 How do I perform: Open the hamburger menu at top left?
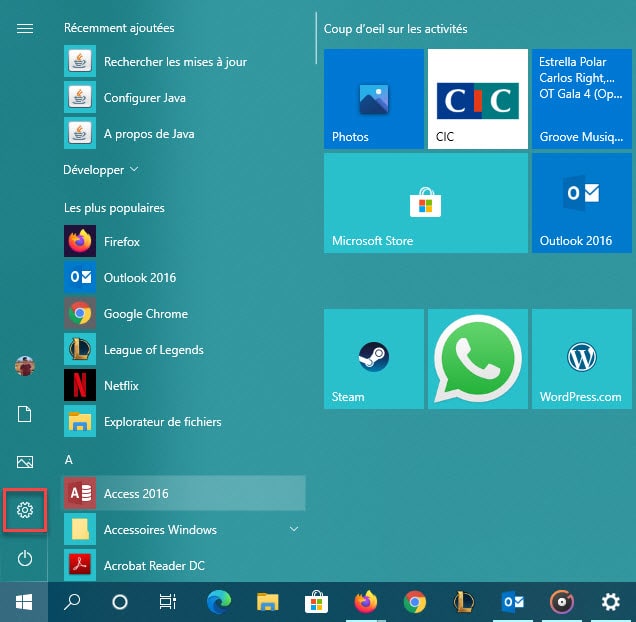tap(25, 28)
